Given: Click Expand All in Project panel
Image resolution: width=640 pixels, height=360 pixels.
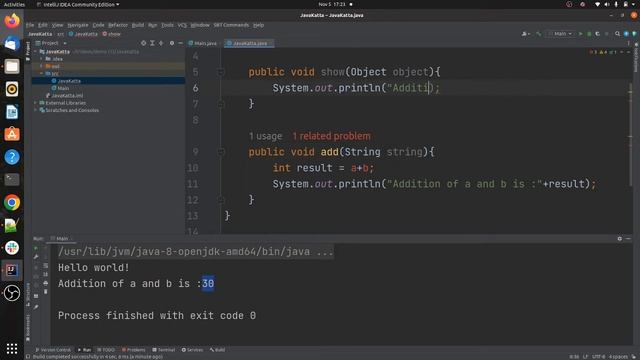Looking at the screenshot, I should pos(152,43).
